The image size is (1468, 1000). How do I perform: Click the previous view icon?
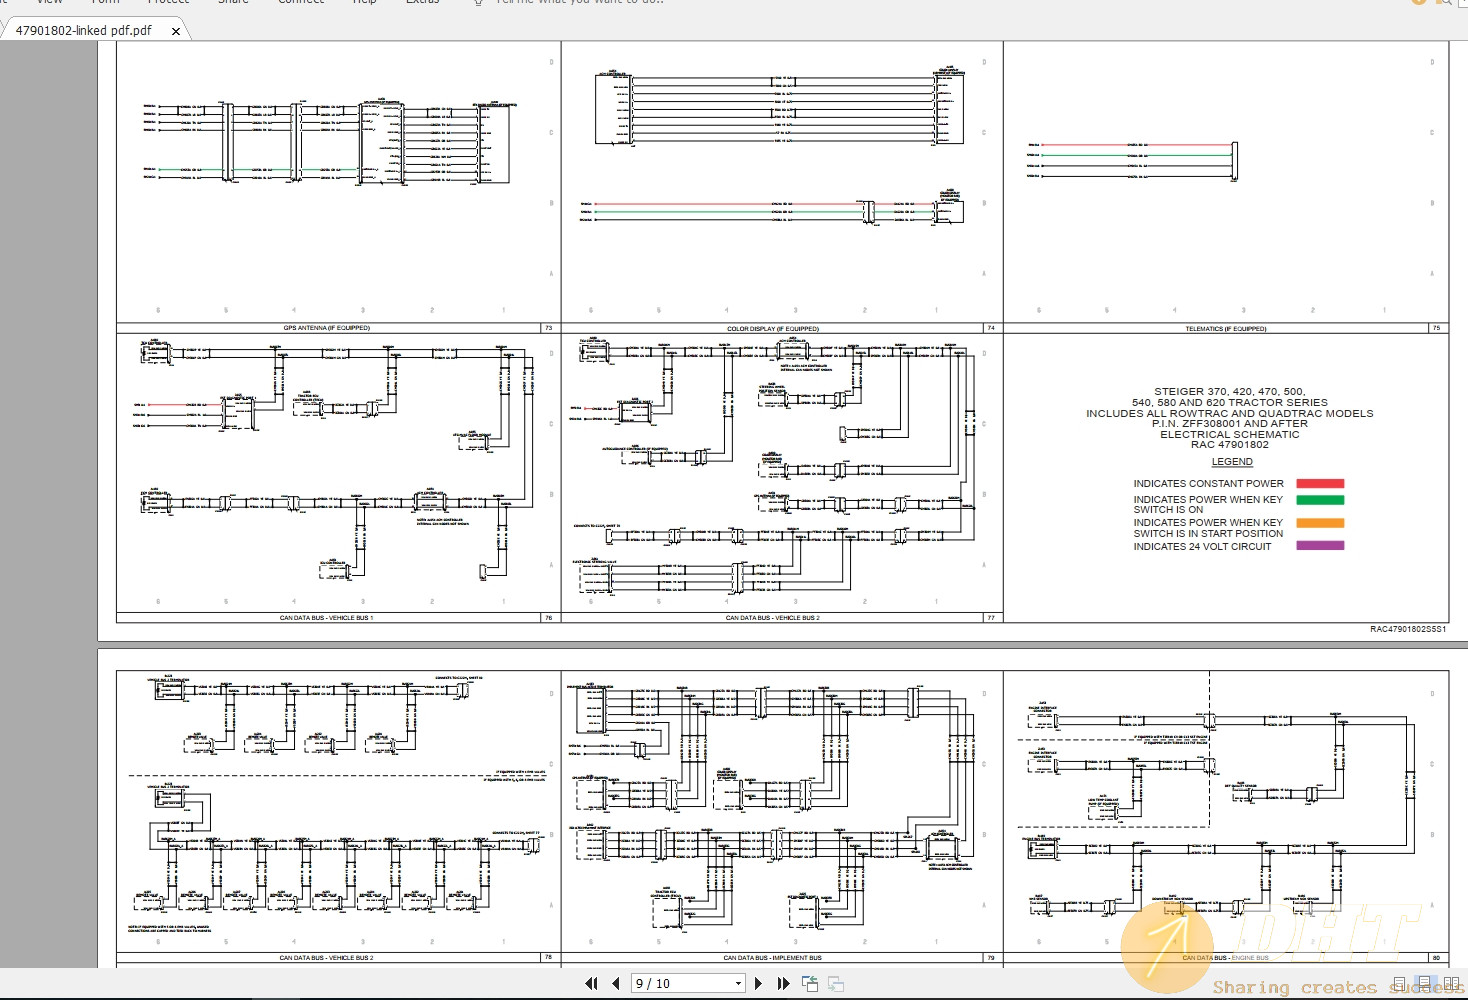tap(810, 984)
